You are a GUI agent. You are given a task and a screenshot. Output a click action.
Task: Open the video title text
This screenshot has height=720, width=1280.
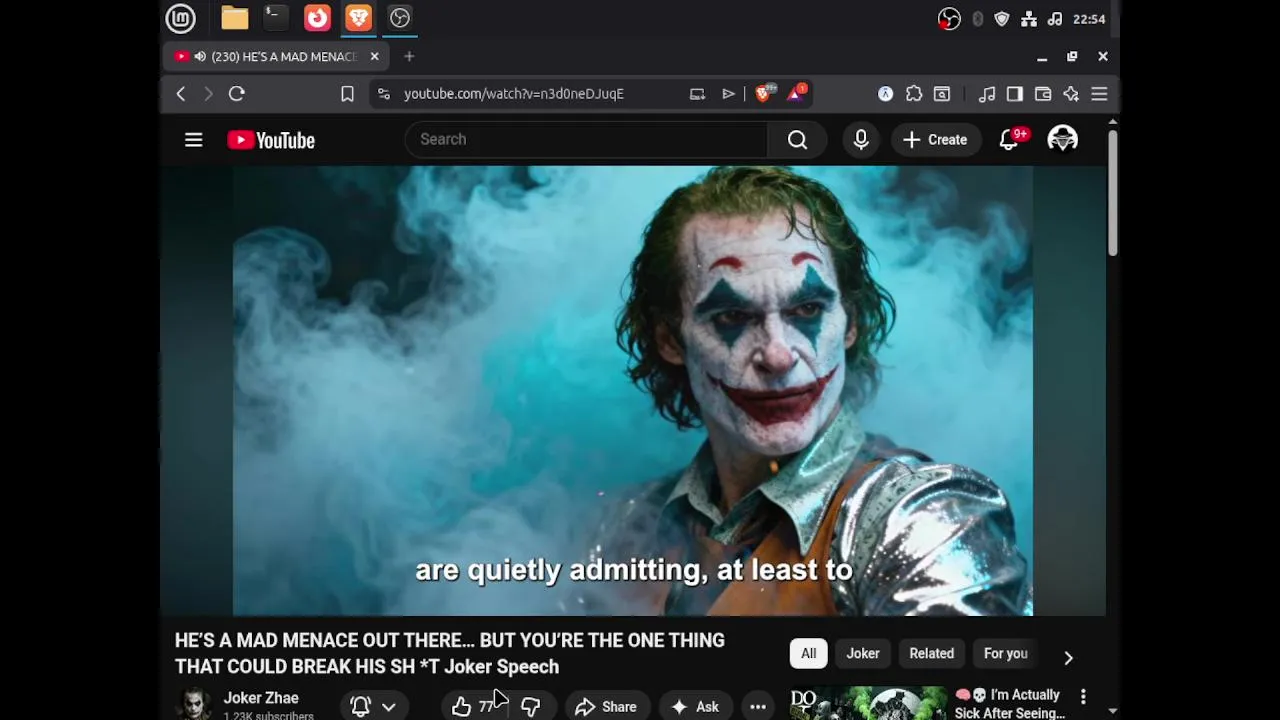(x=450, y=653)
